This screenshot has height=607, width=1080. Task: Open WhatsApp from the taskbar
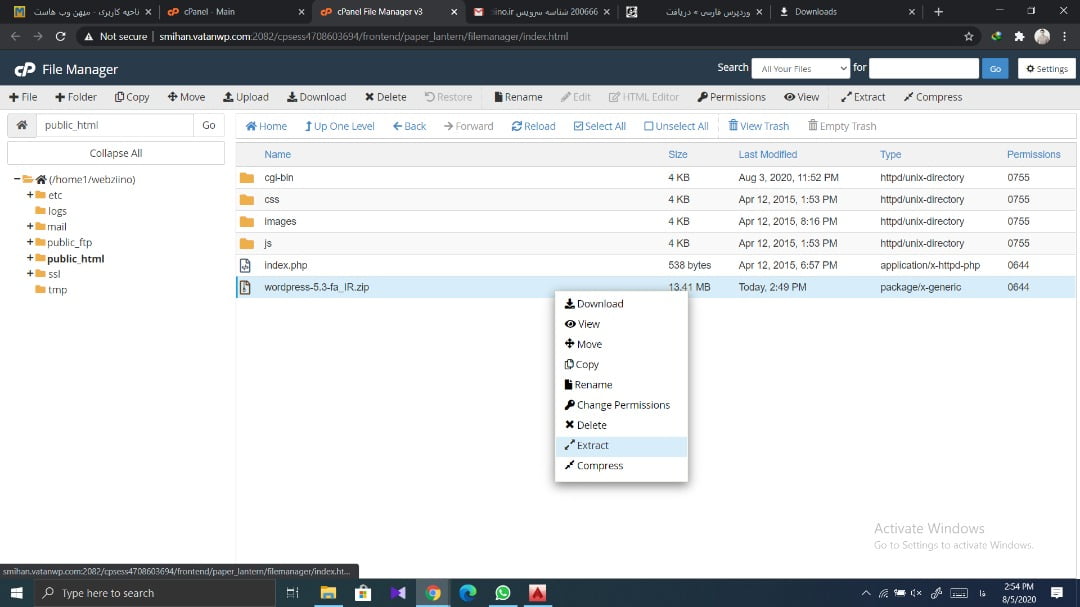pos(503,593)
